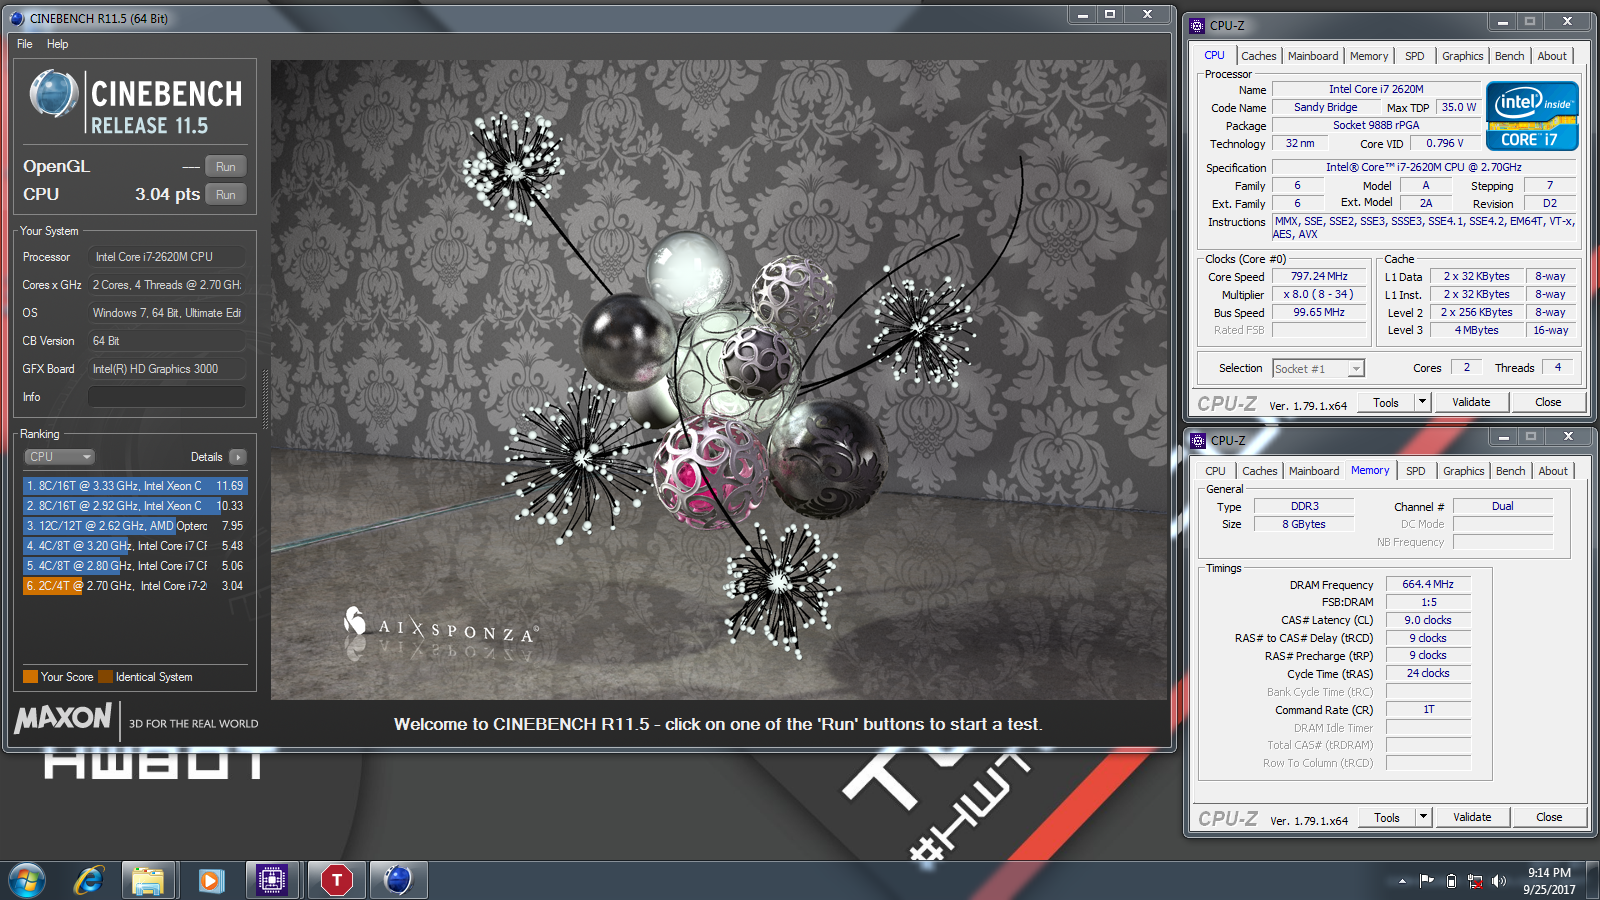The image size is (1600, 900).
Task: Open the taskbar clock showing 9:14 PM
Action: pos(1549,881)
